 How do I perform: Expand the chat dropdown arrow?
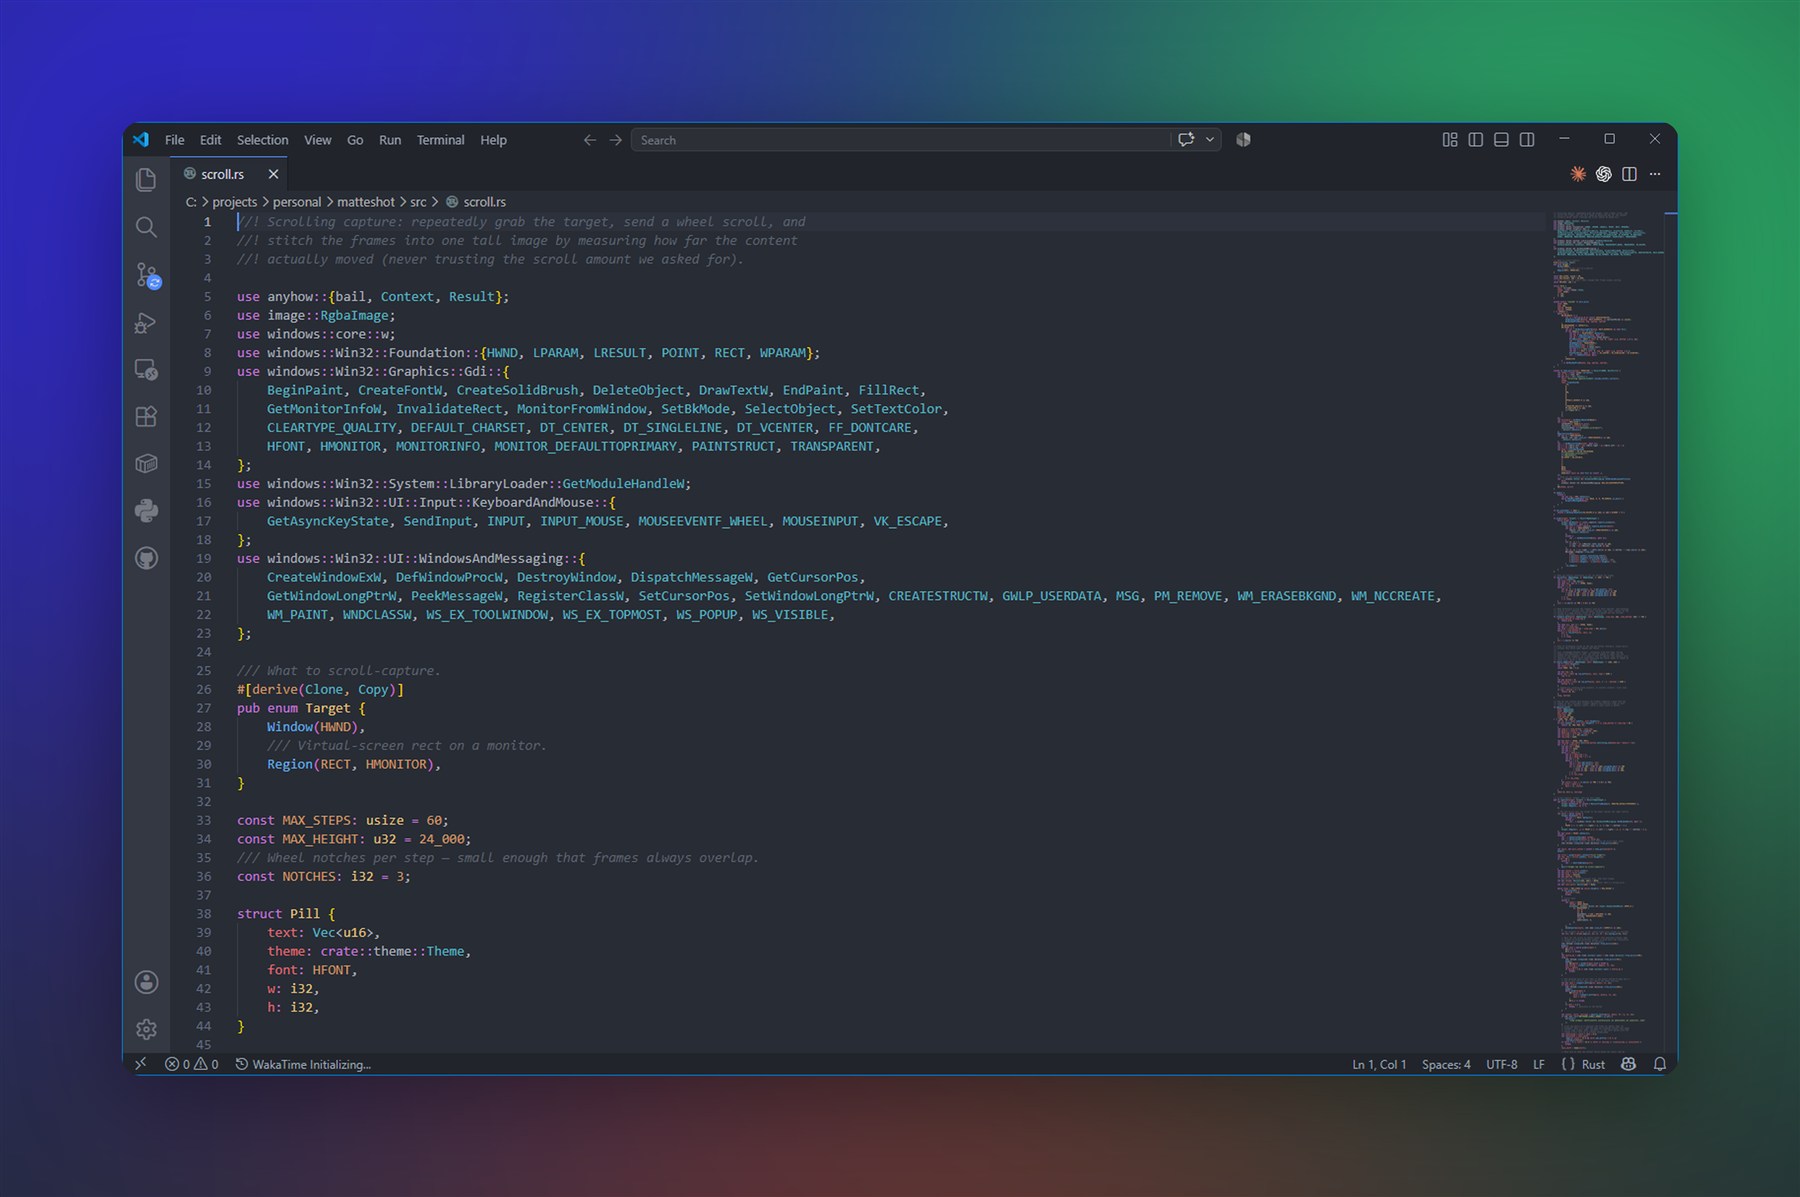click(x=1210, y=140)
